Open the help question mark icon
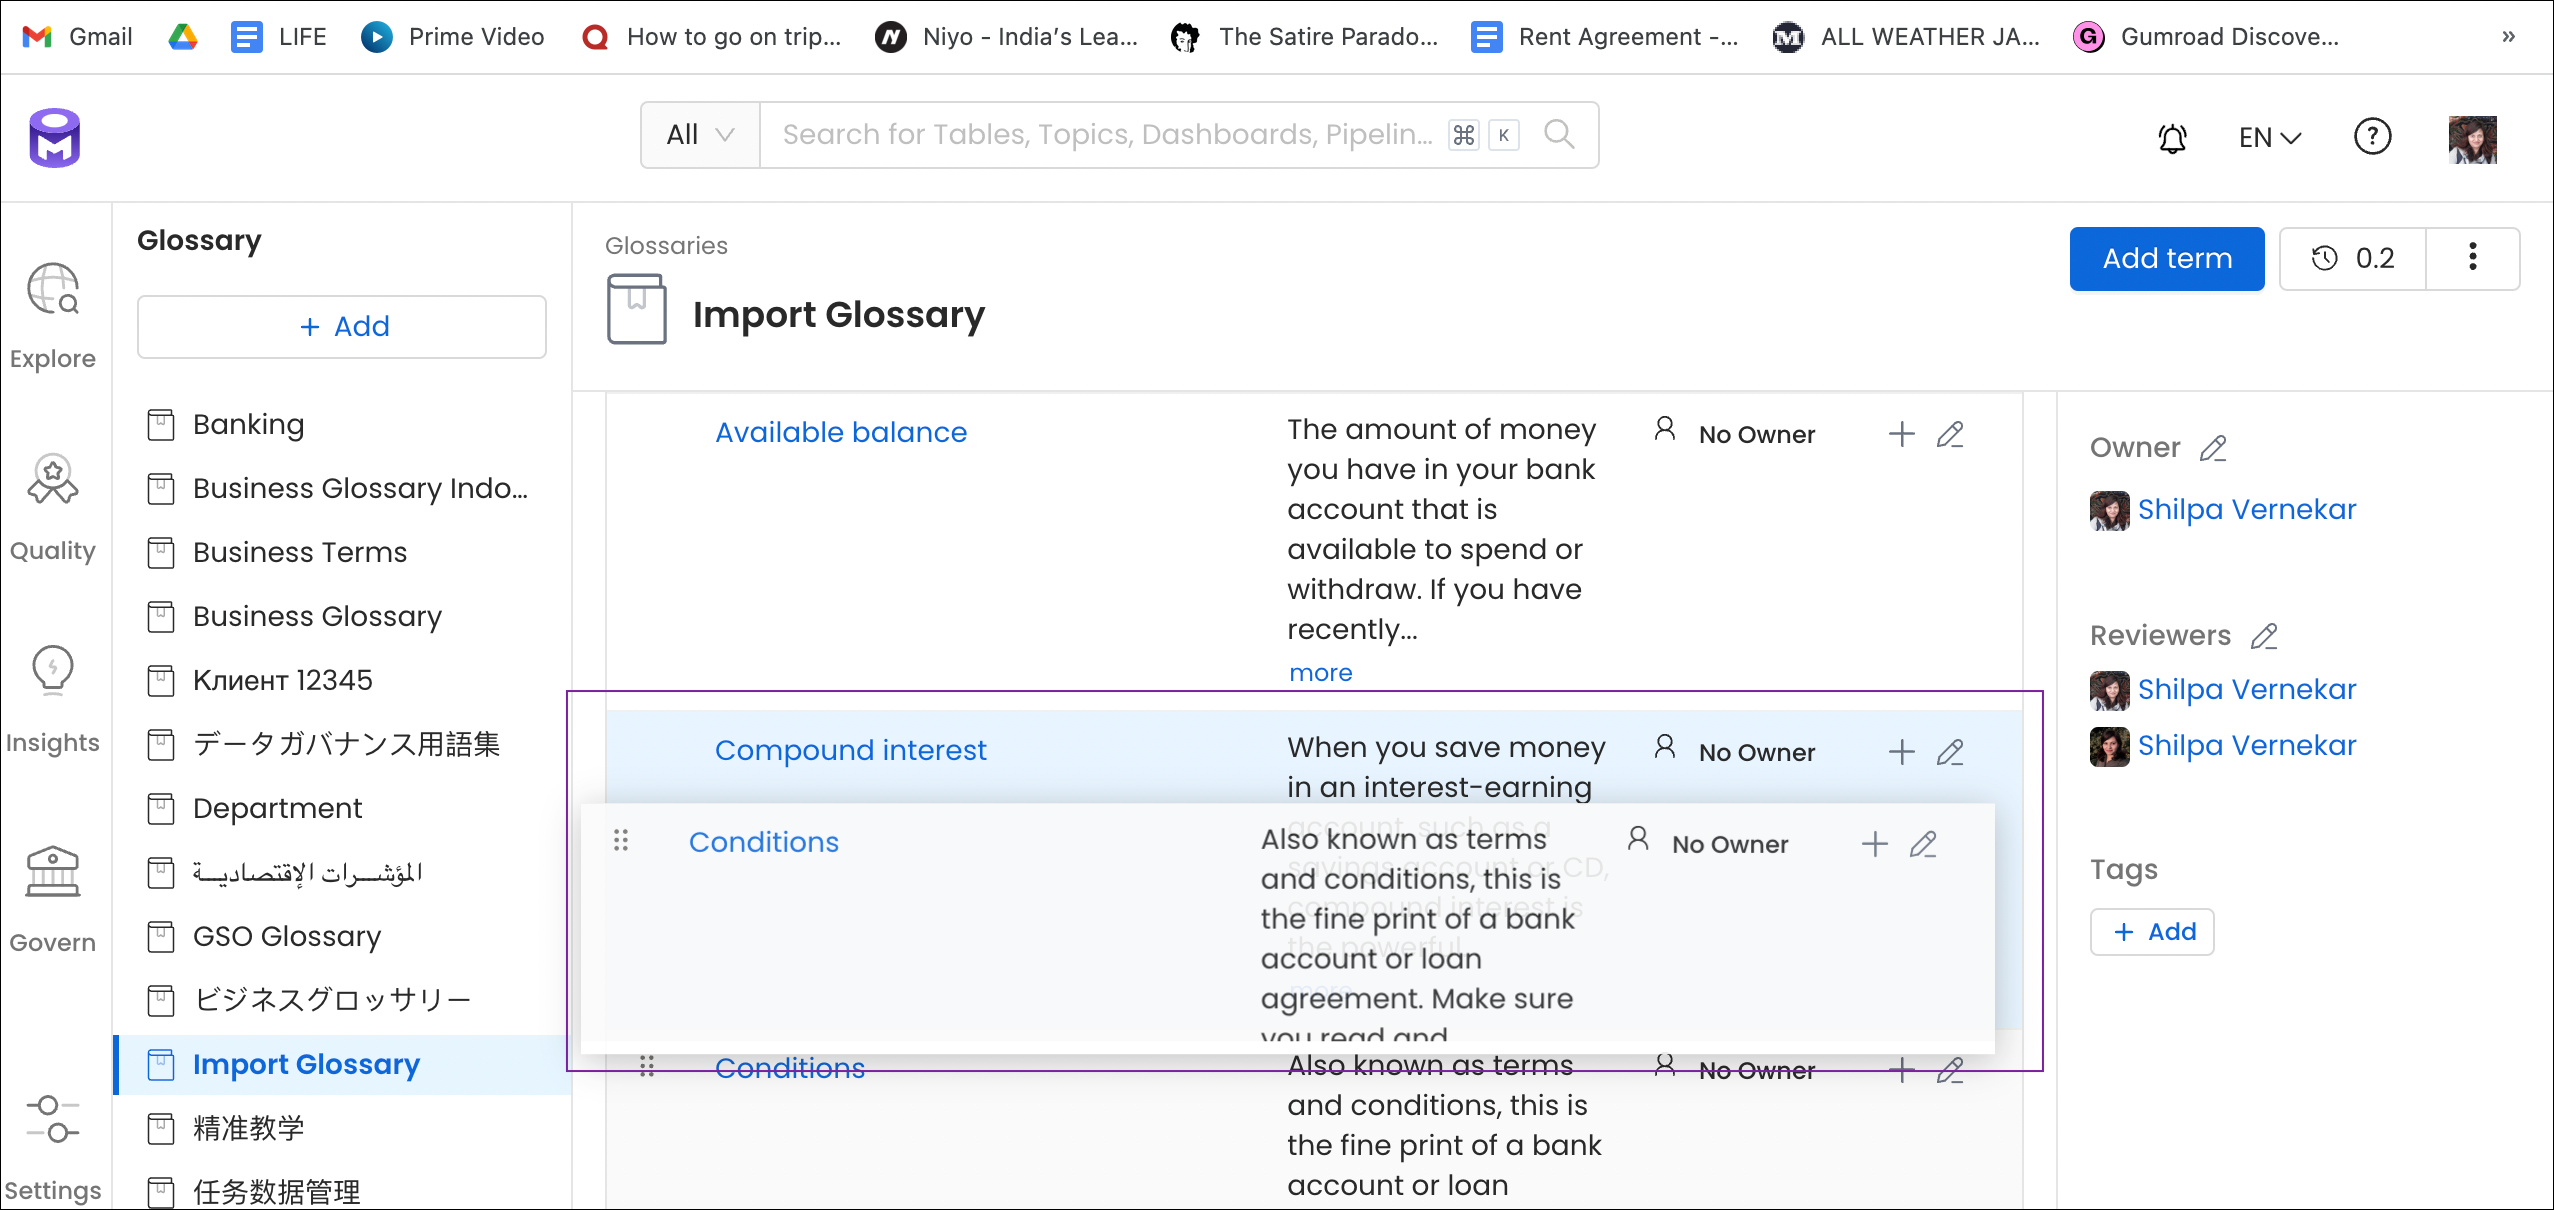Viewport: 2554px width, 1210px height. [2372, 136]
